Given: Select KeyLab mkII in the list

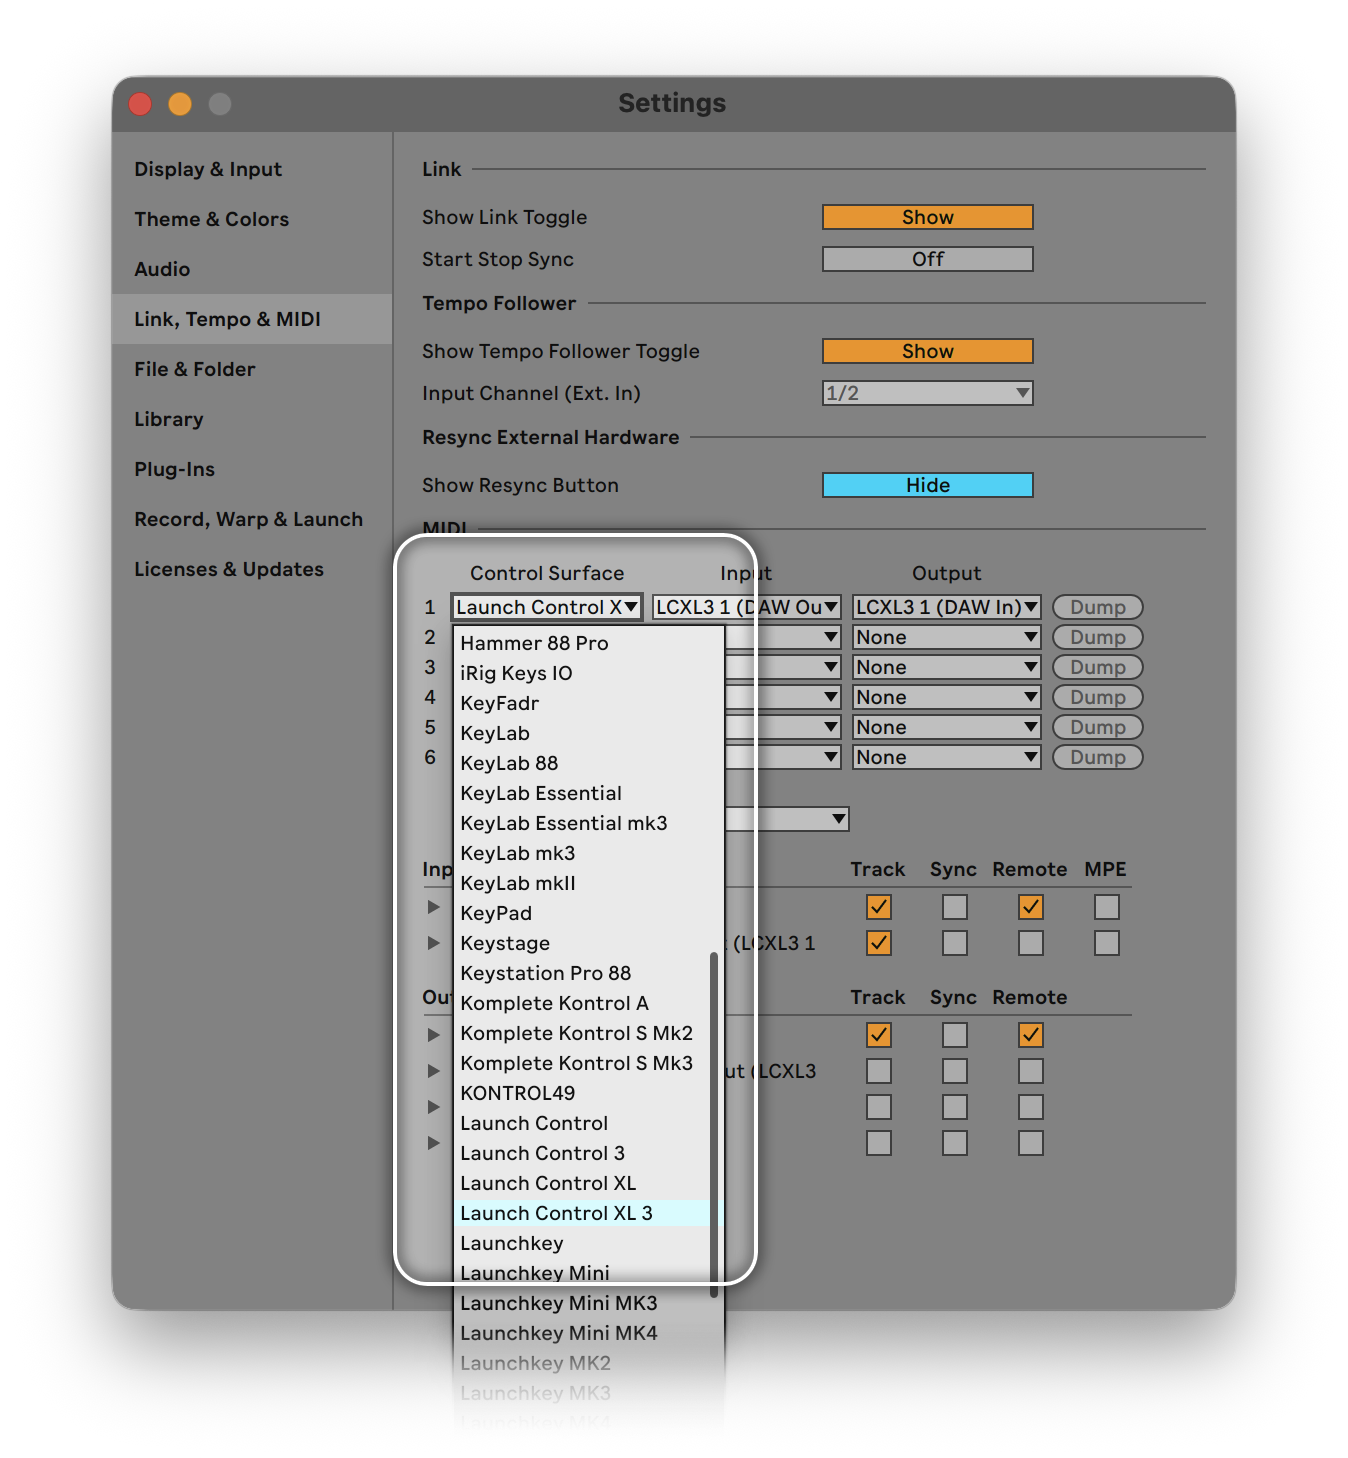Looking at the screenshot, I should [x=584, y=883].
